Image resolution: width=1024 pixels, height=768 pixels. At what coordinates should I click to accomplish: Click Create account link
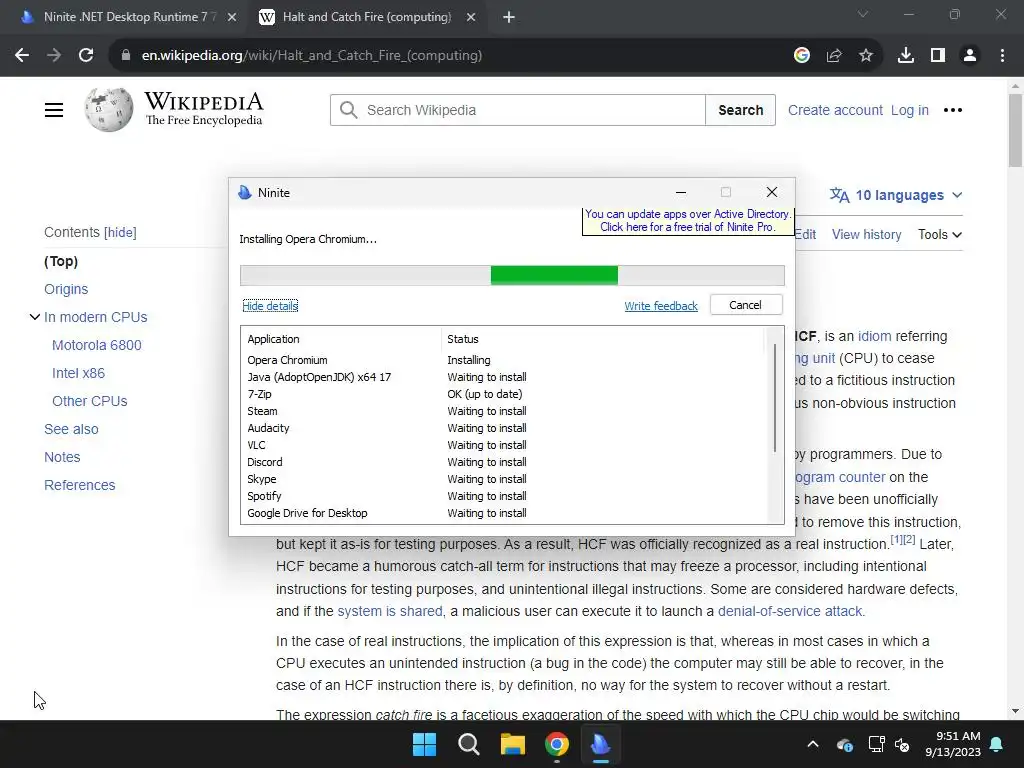[x=835, y=110]
